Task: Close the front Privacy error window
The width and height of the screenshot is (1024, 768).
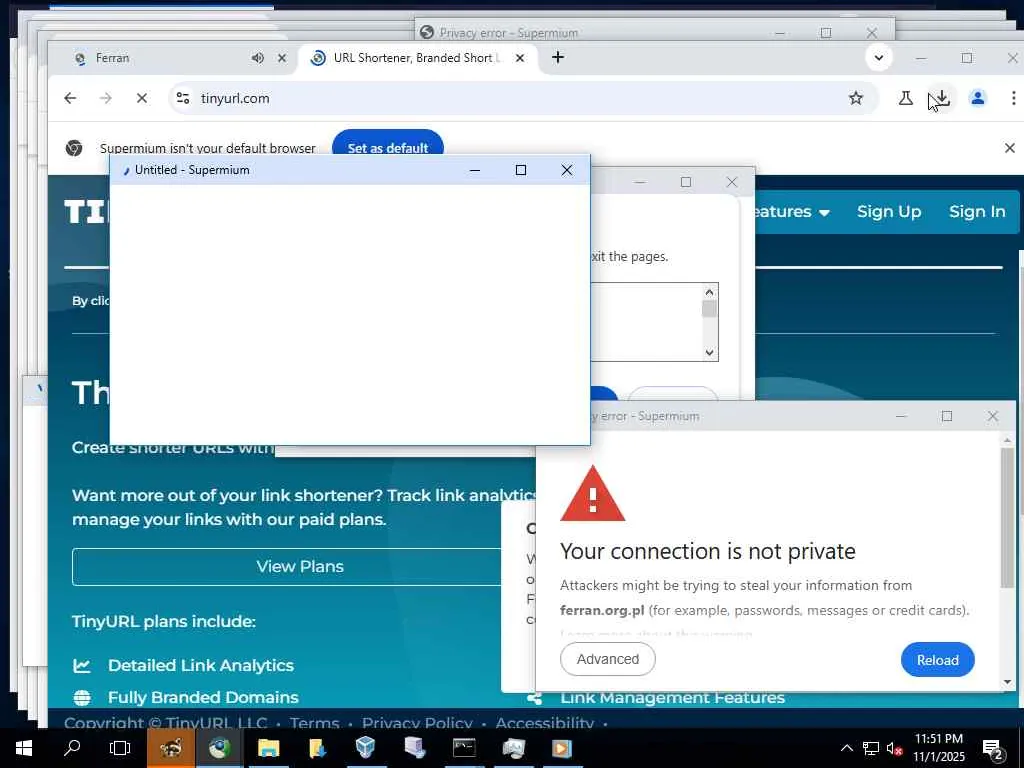Action: 993,416
